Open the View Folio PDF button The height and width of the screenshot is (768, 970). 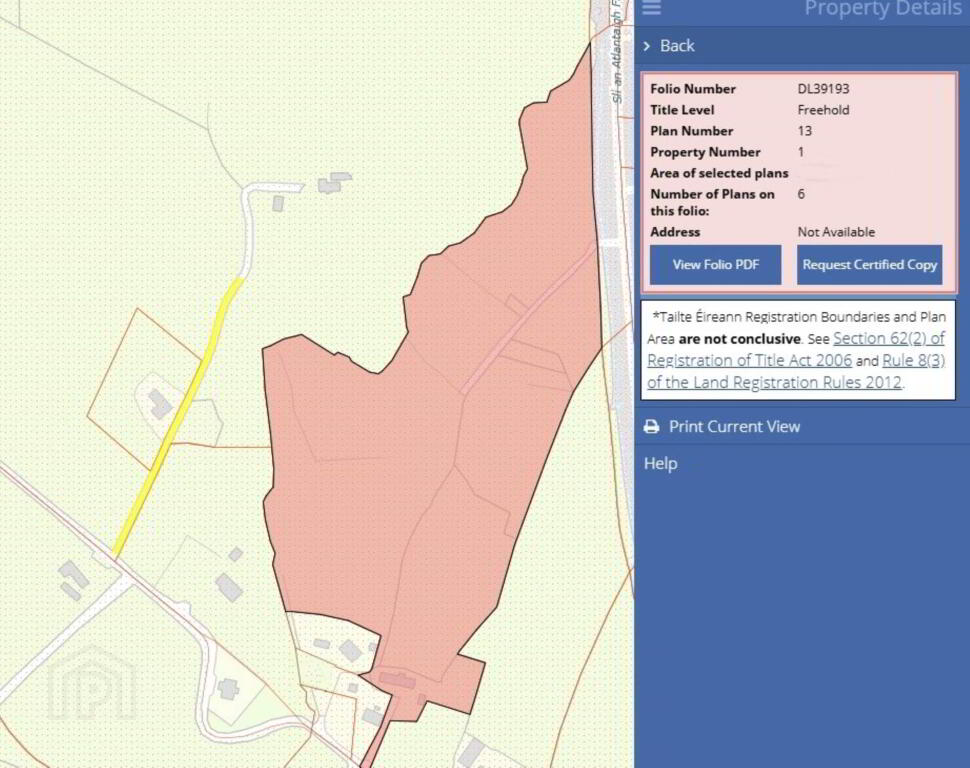[715, 265]
